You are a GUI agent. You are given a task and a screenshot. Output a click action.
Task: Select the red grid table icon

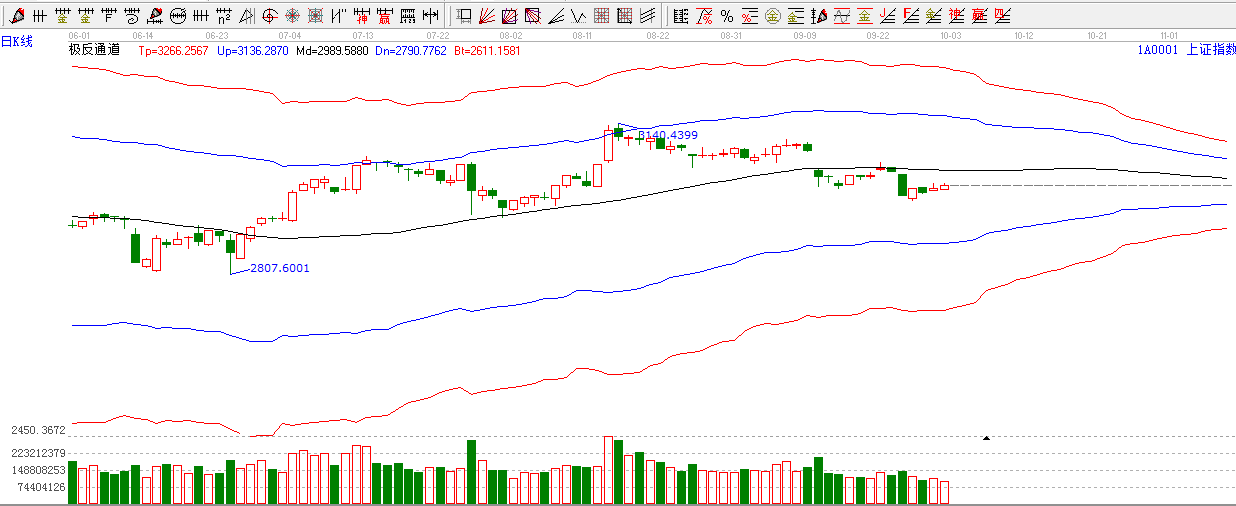[602, 16]
